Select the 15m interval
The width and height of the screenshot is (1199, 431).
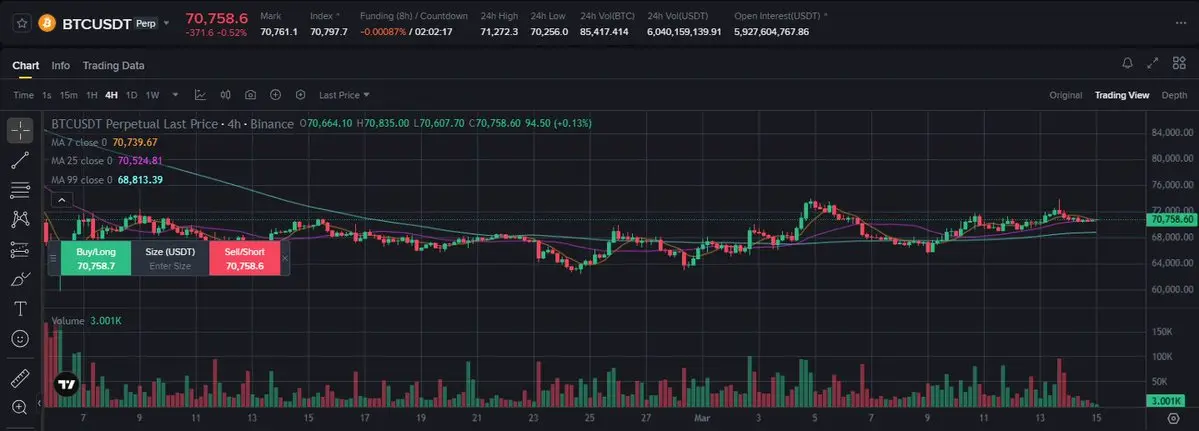click(69, 95)
